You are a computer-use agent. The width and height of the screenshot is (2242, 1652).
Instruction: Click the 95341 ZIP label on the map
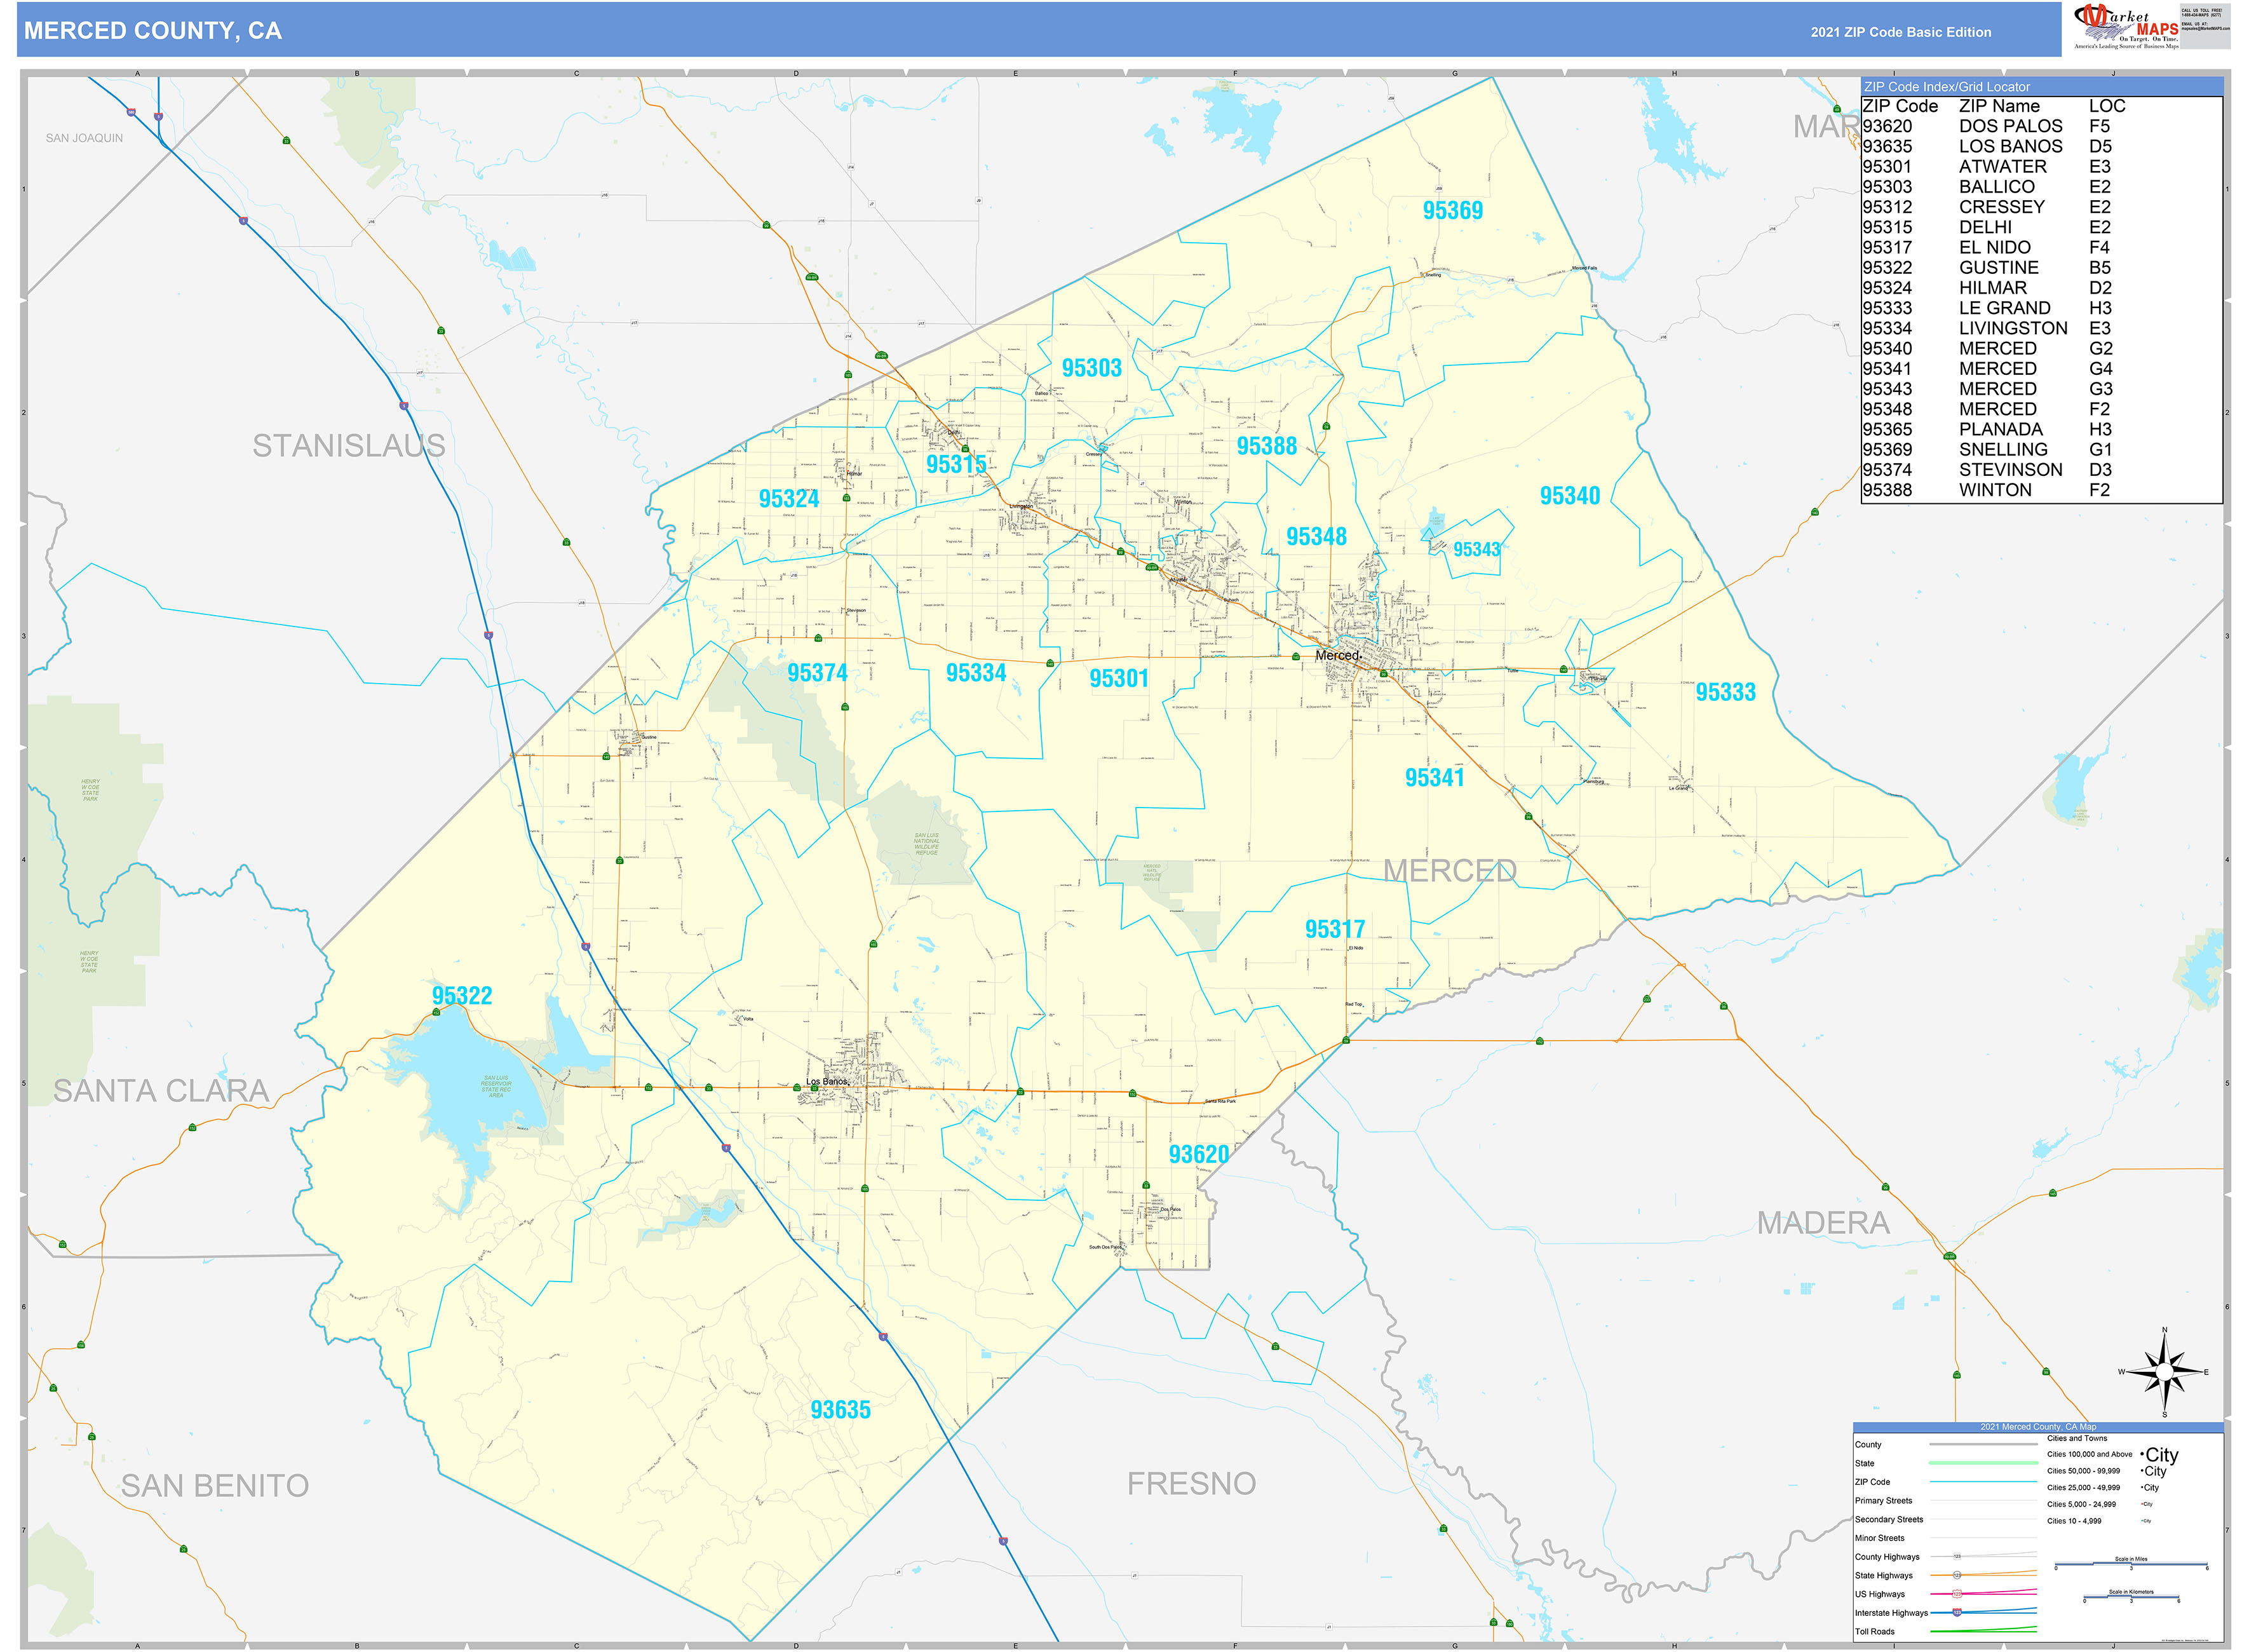[1434, 778]
